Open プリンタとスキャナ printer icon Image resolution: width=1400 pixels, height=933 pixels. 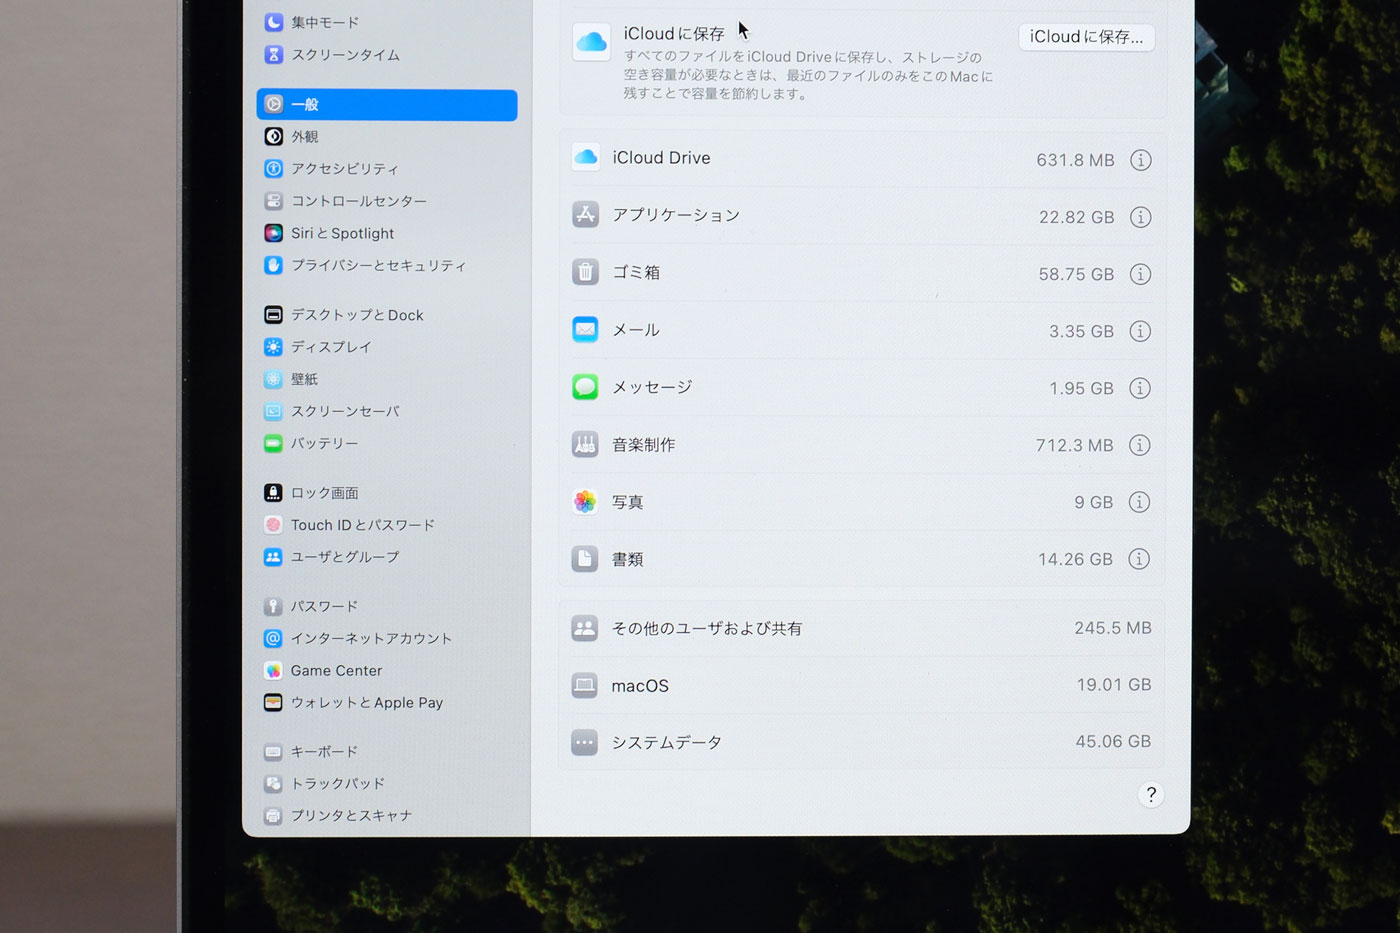coord(273,815)
